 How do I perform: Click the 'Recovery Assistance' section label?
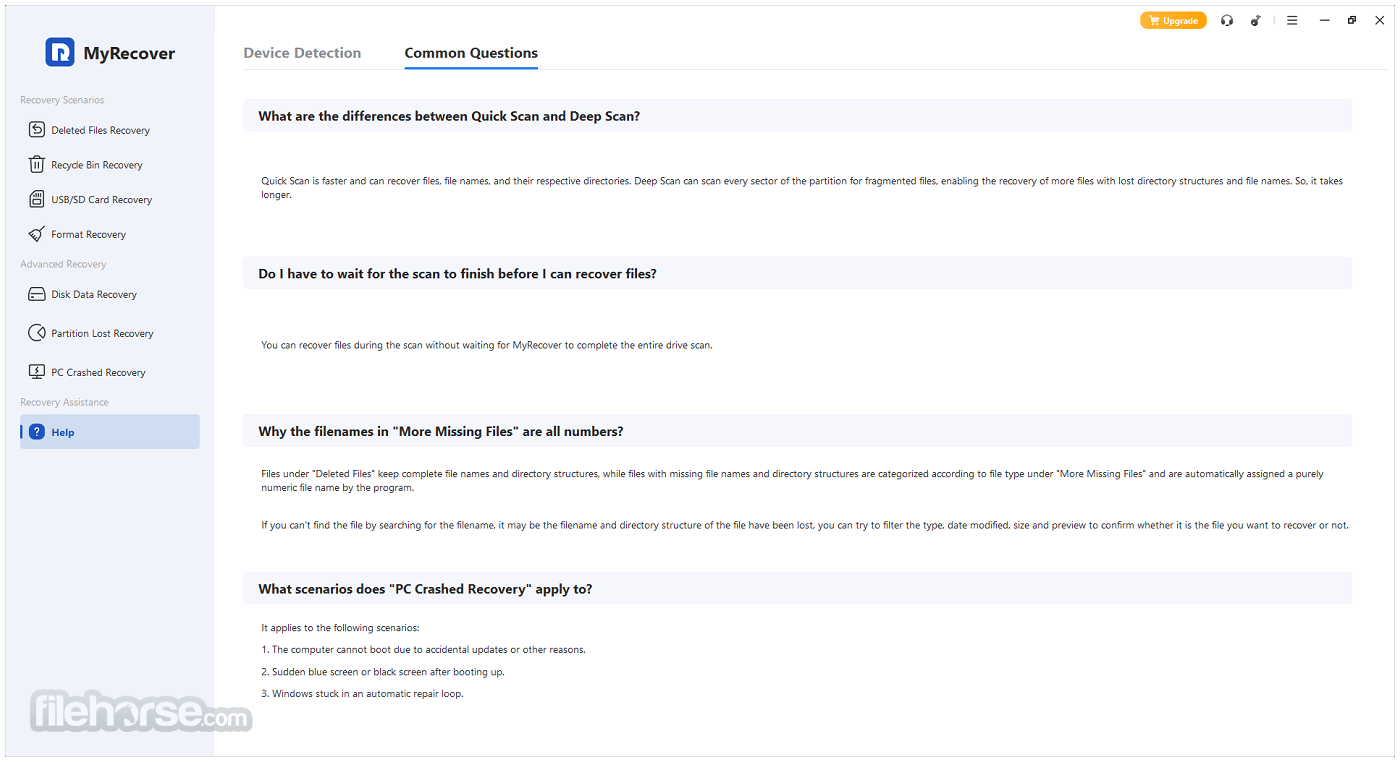coord(64,402)
